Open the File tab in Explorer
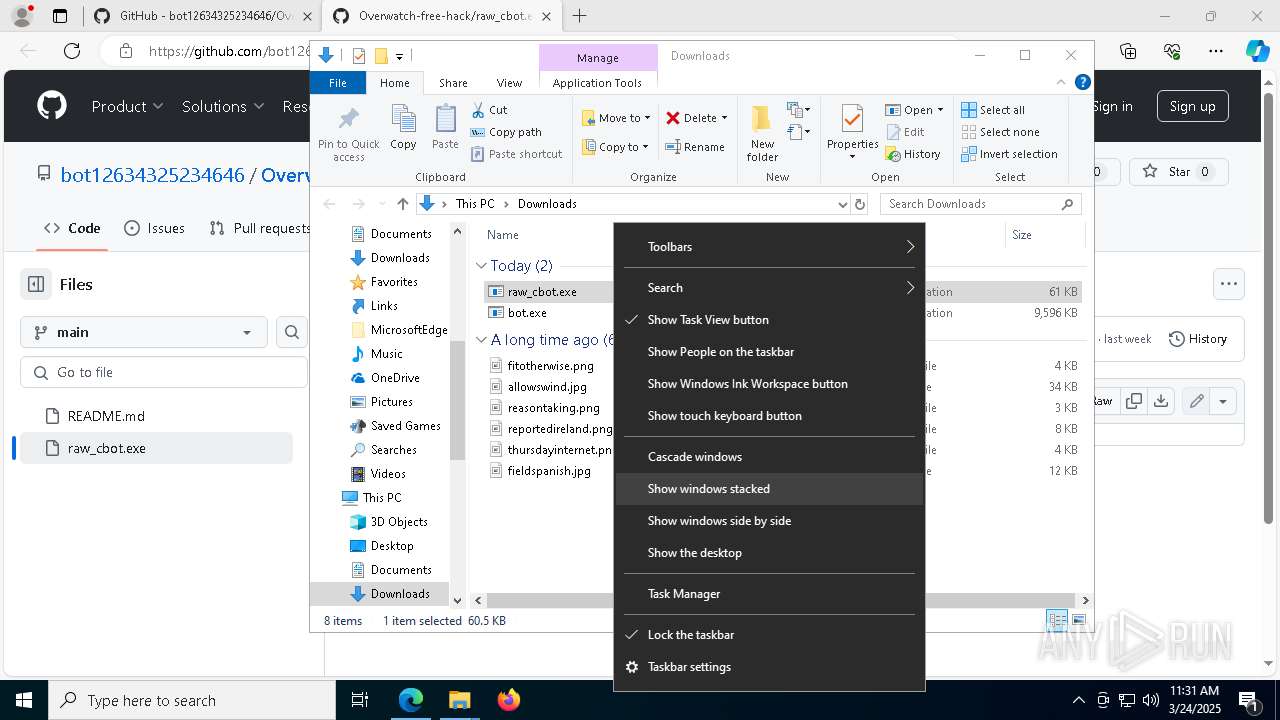The image size is (1280, 720). 338,83
